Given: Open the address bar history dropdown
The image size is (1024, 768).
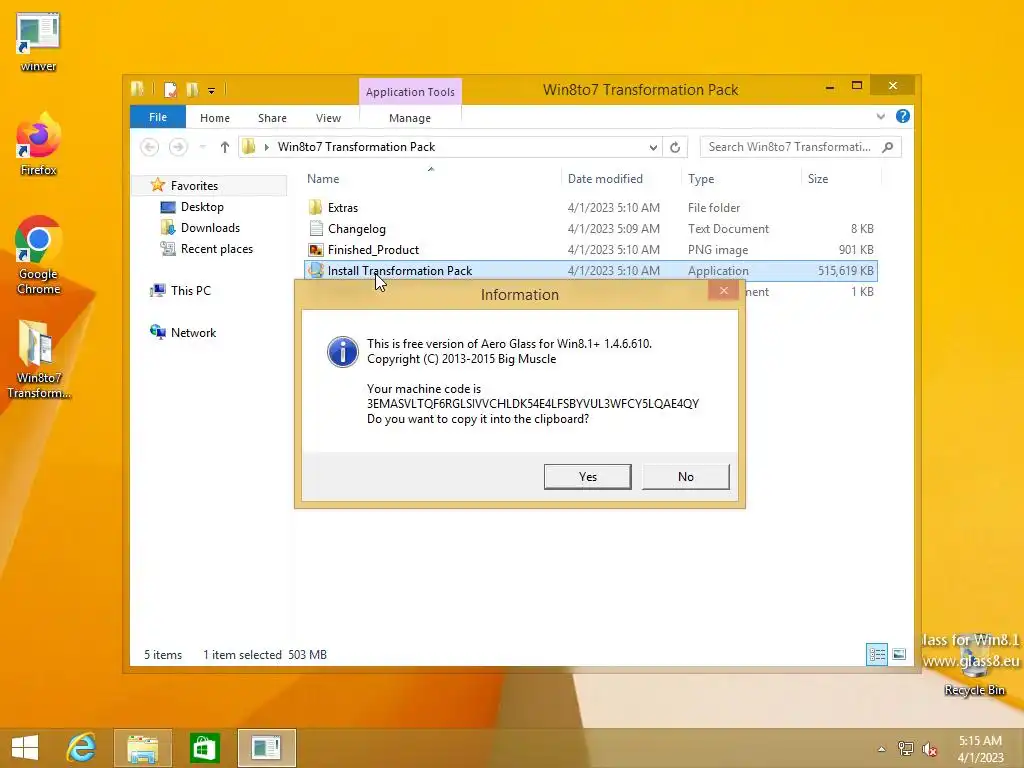Looking at the screenshot, I should 653,148.
